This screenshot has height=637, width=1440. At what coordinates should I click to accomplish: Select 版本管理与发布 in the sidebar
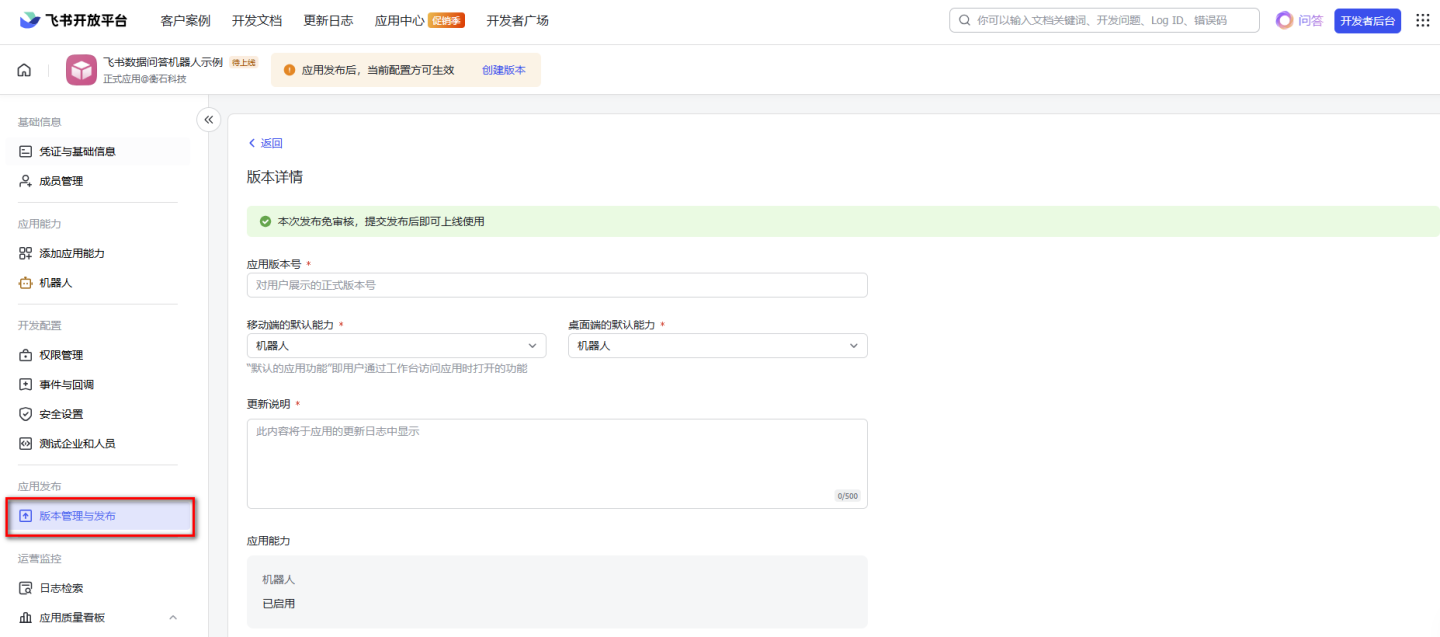click(x=77, y=516)
